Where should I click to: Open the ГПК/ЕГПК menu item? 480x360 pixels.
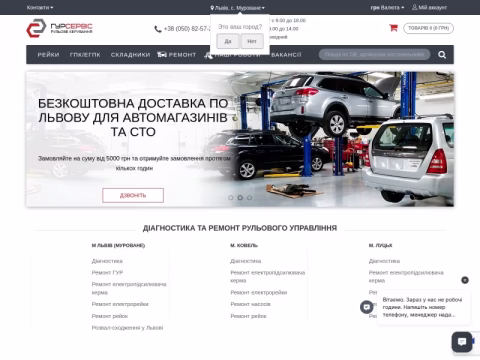point(85,55)
